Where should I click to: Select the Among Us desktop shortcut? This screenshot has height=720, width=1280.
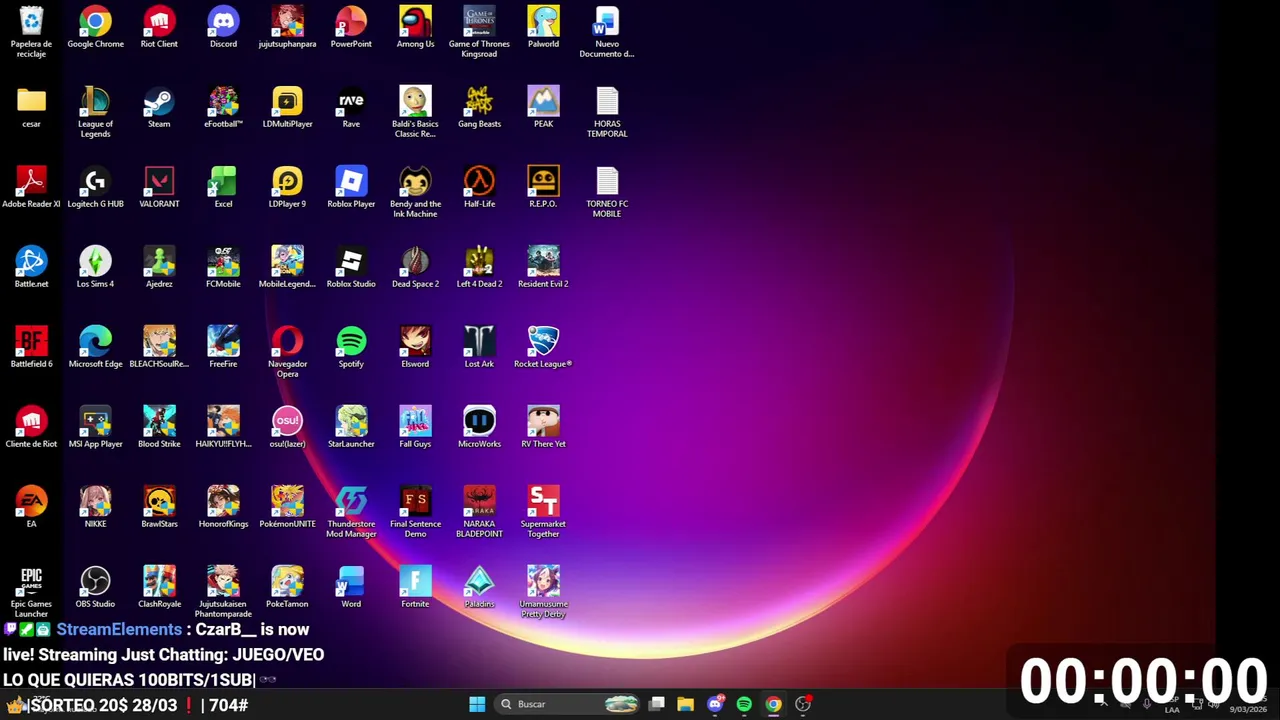pyautogui.click(x=415, y=28)
